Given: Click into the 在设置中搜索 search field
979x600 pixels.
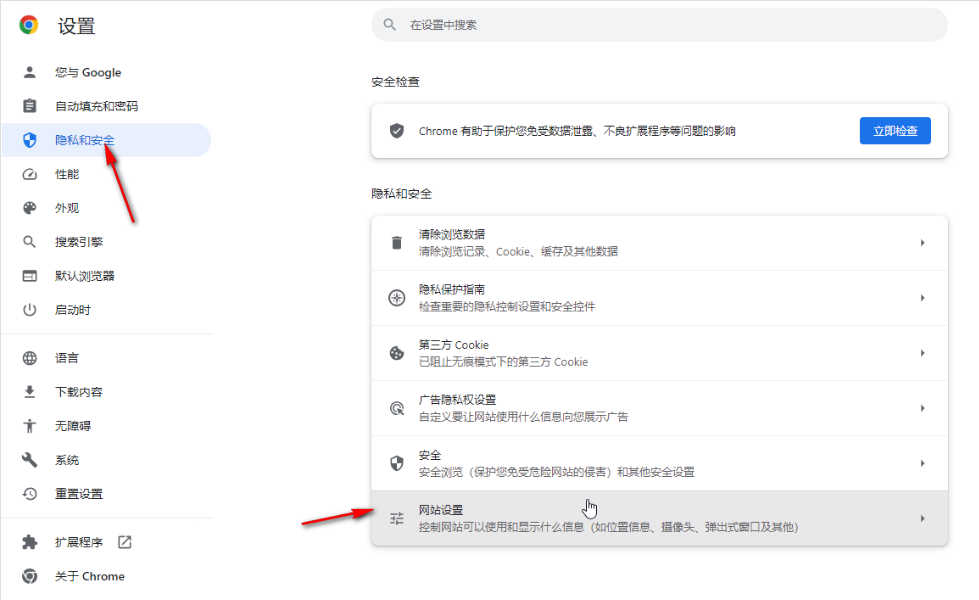Looking at the screenshot, I should [659, 25].
